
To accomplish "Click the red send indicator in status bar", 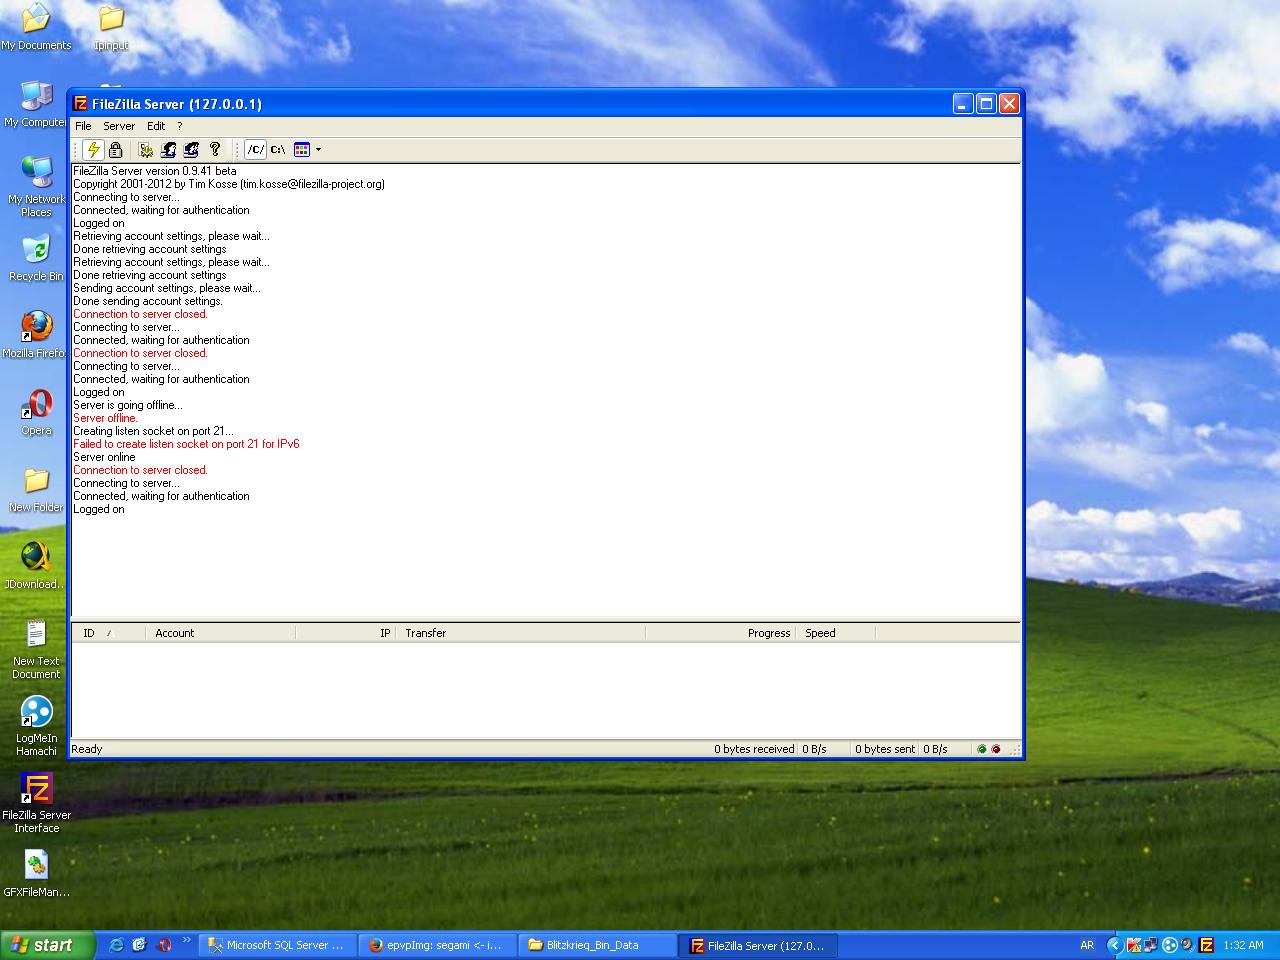I will [995, 749].
